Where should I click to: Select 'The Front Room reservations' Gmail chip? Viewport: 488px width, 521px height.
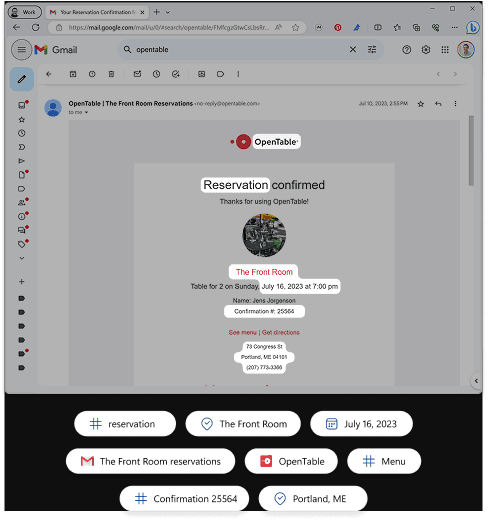[x=150, y=461]
